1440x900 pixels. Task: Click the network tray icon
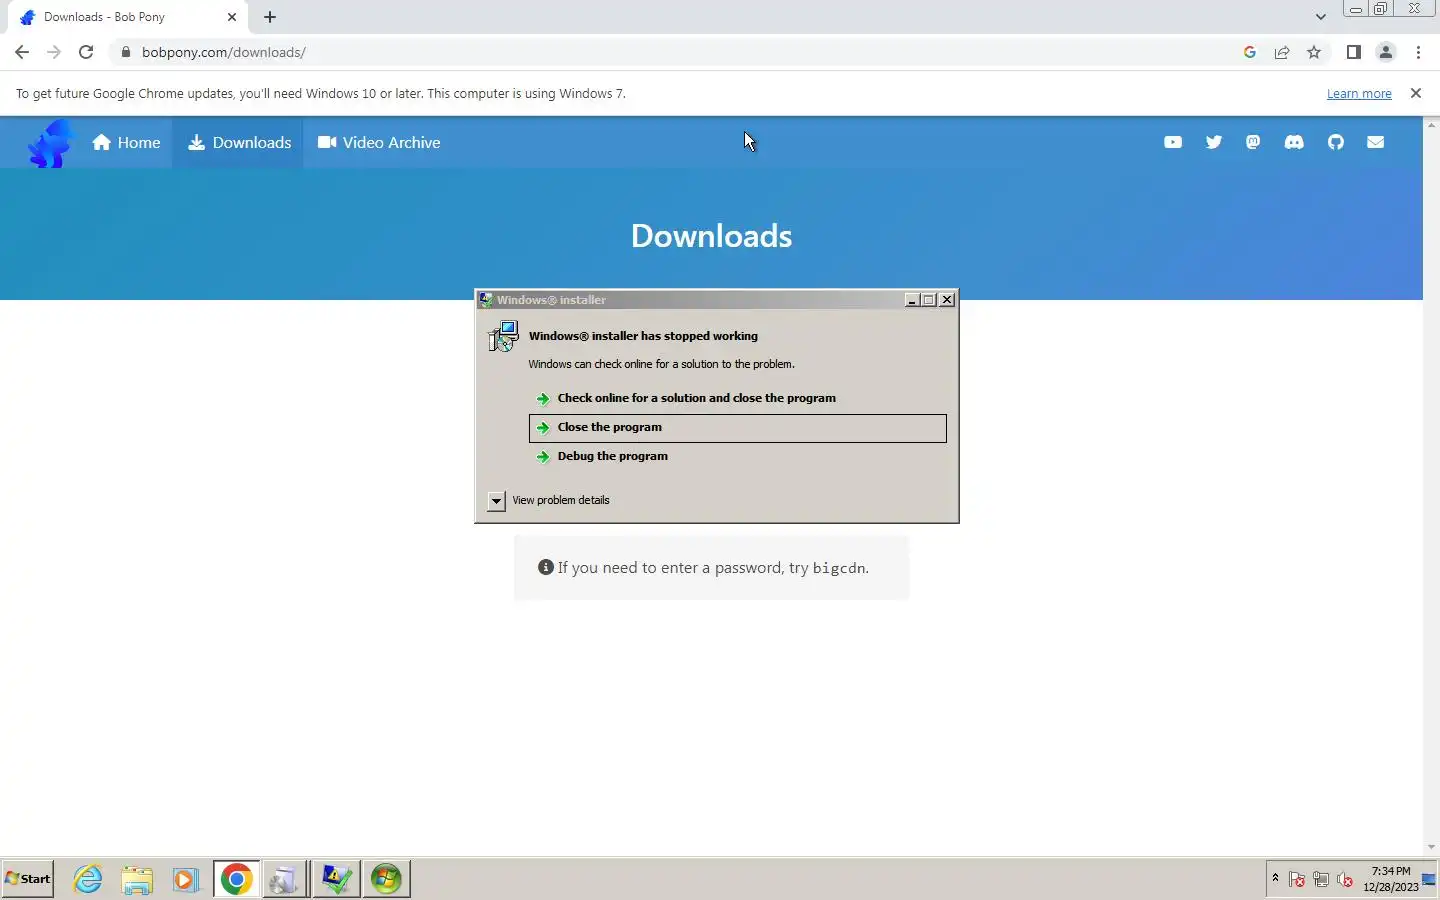(x=1321, y=880)
